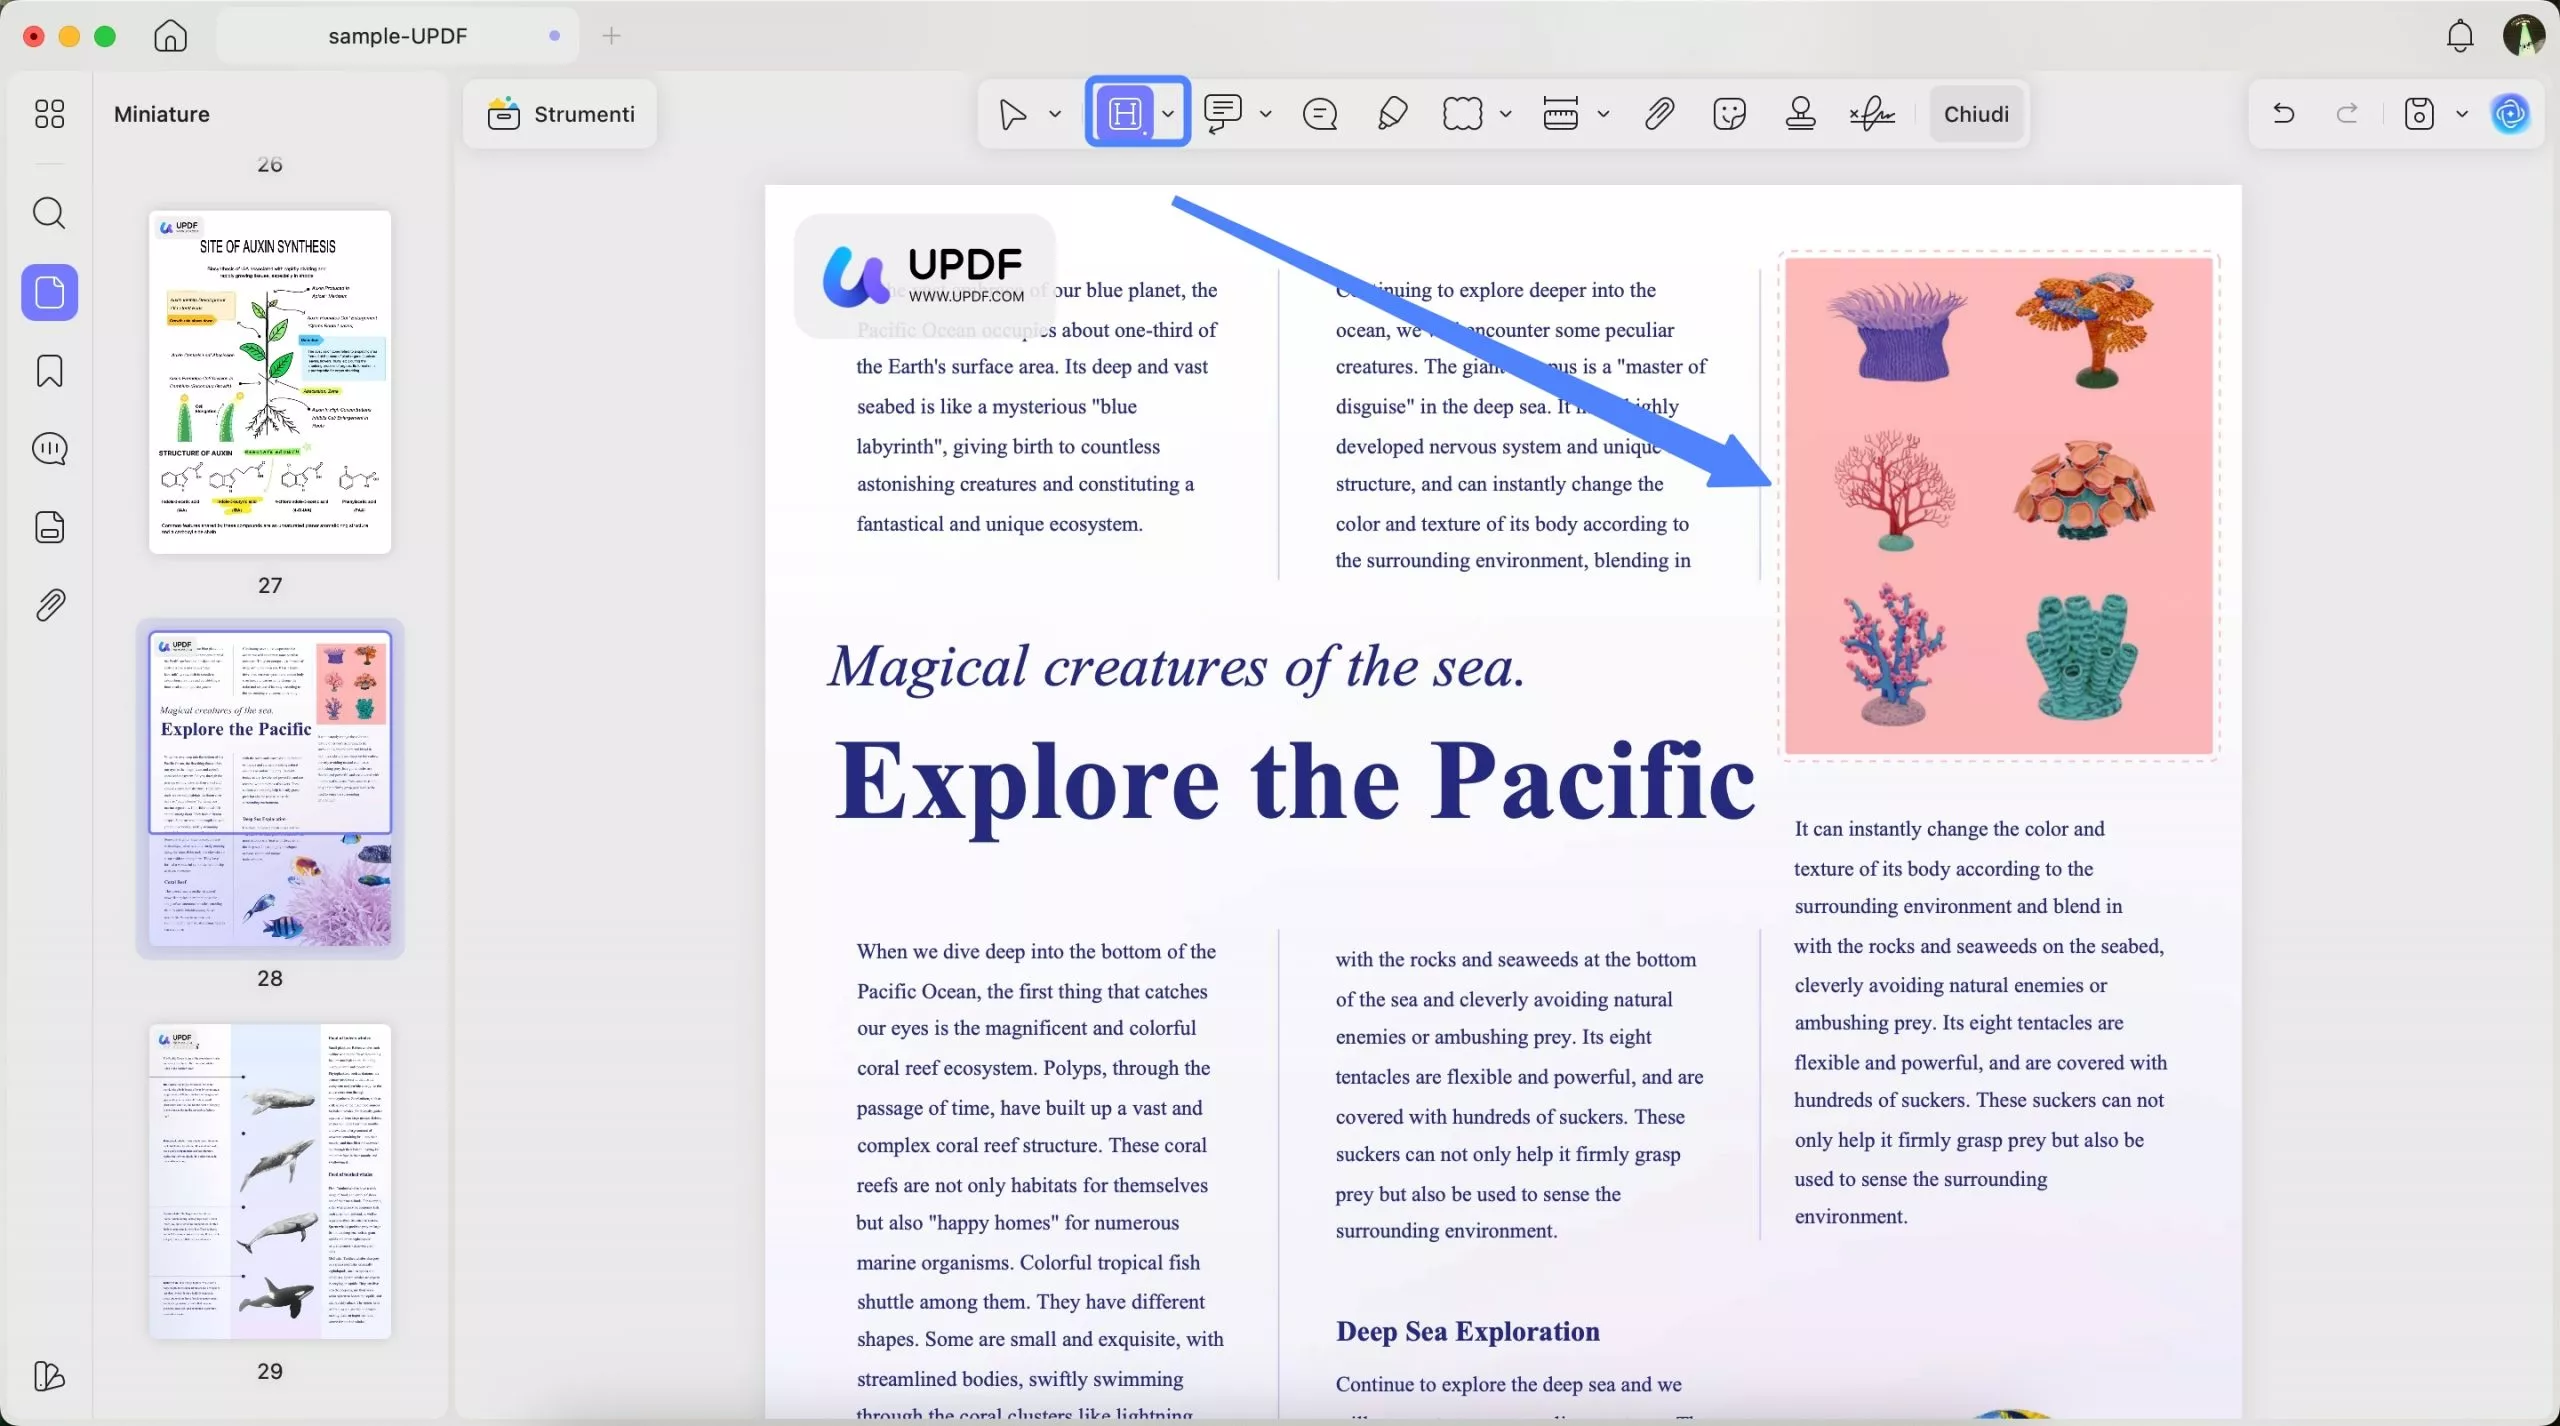Open the dropdown next to the highlight tool
Viewport: 2560px width, 1426px height.
[1168, 113]
